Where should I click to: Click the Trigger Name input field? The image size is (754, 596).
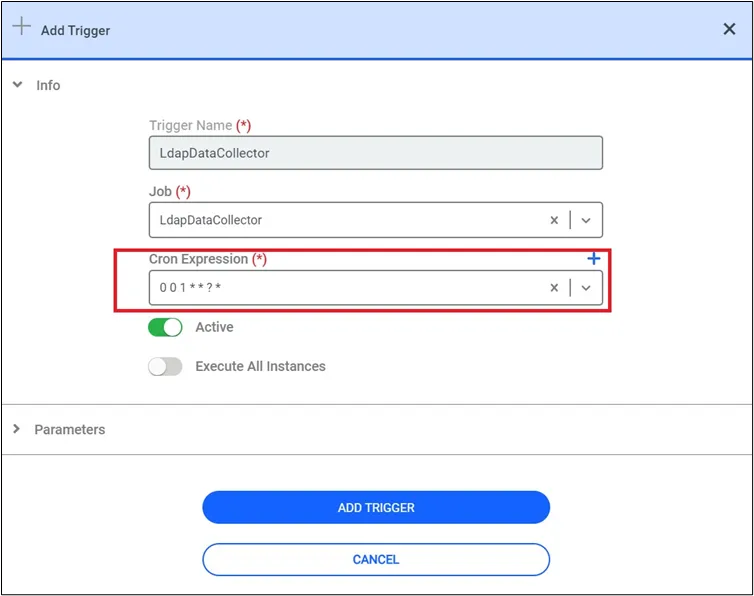click(376, 153)
